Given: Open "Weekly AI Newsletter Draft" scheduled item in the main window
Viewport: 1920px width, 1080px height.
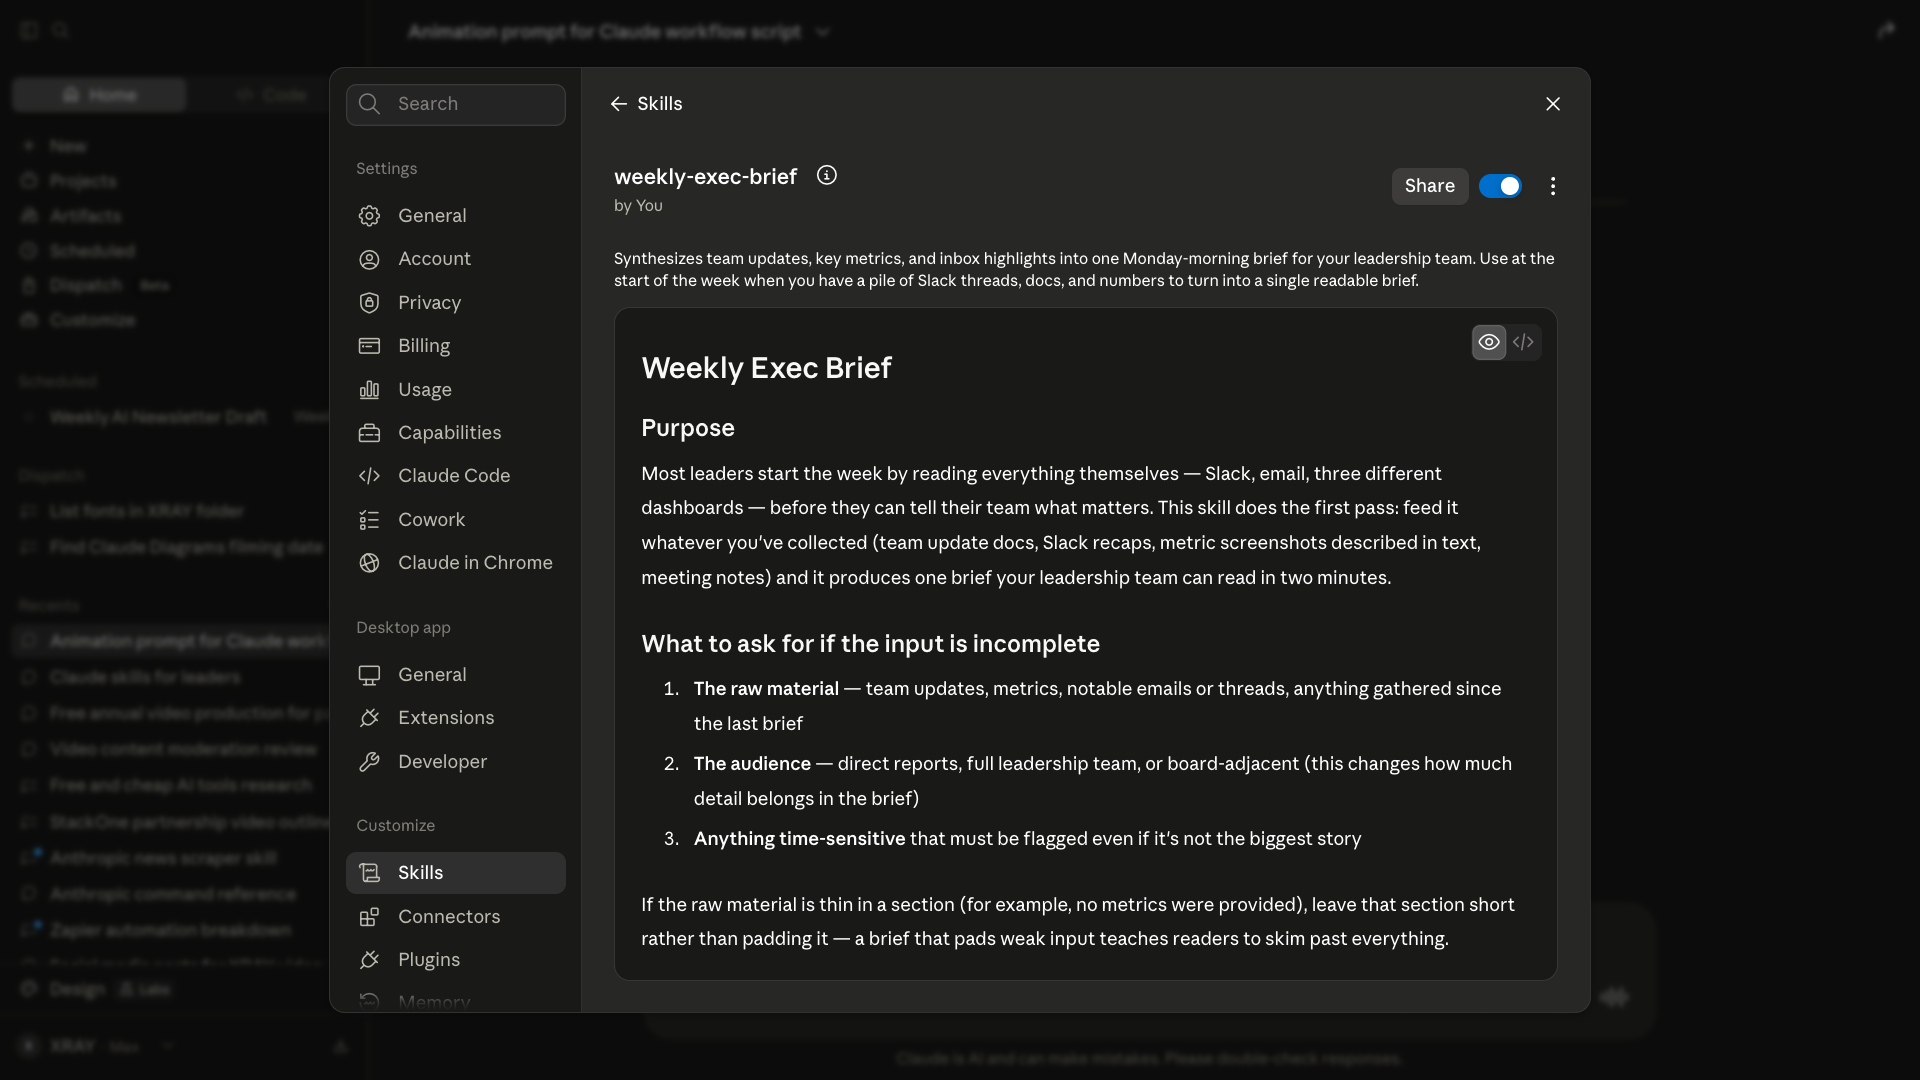Looking at the screenshot, I should (x=158, y=417).
